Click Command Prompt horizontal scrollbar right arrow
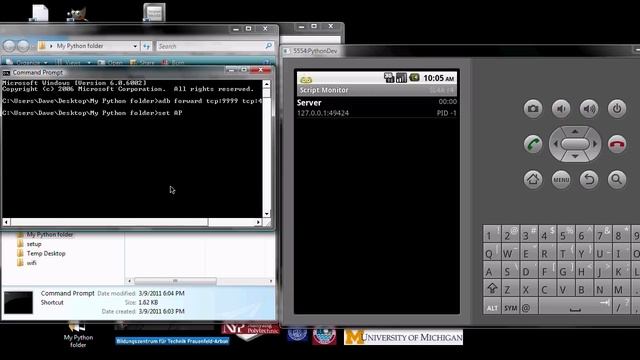The image size is (640, 360). point(258,222)
